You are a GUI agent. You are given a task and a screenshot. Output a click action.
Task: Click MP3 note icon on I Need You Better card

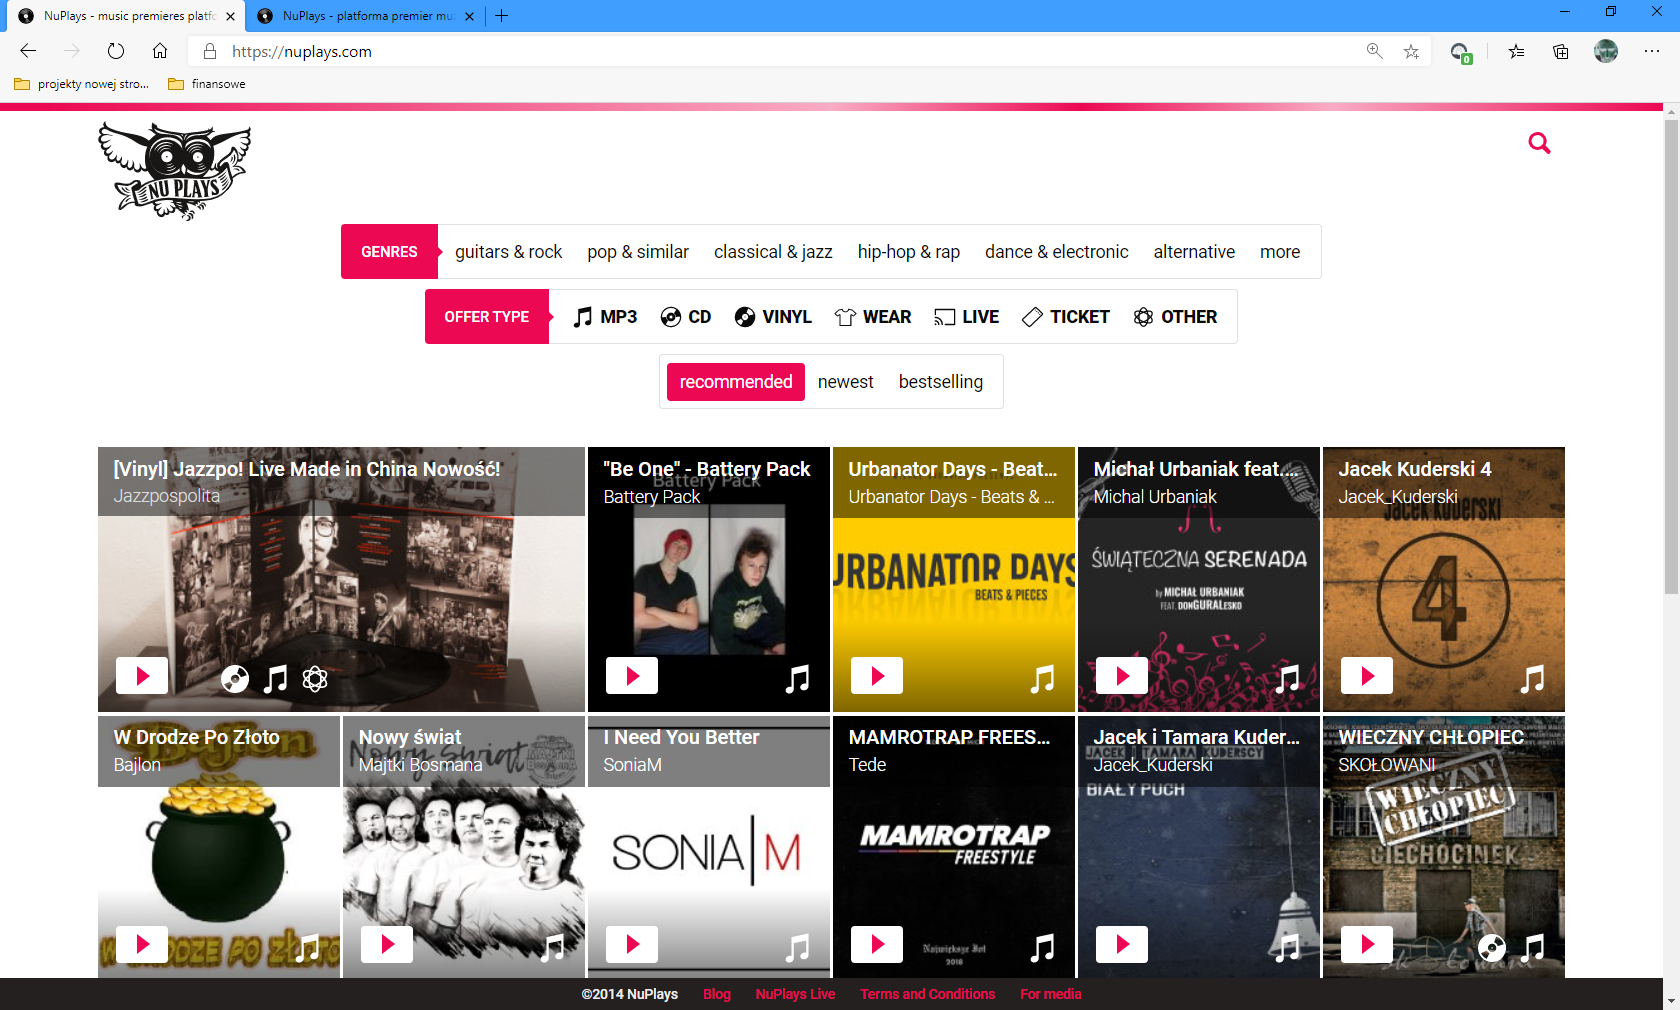pyautogui.click(x=797, y=948)
